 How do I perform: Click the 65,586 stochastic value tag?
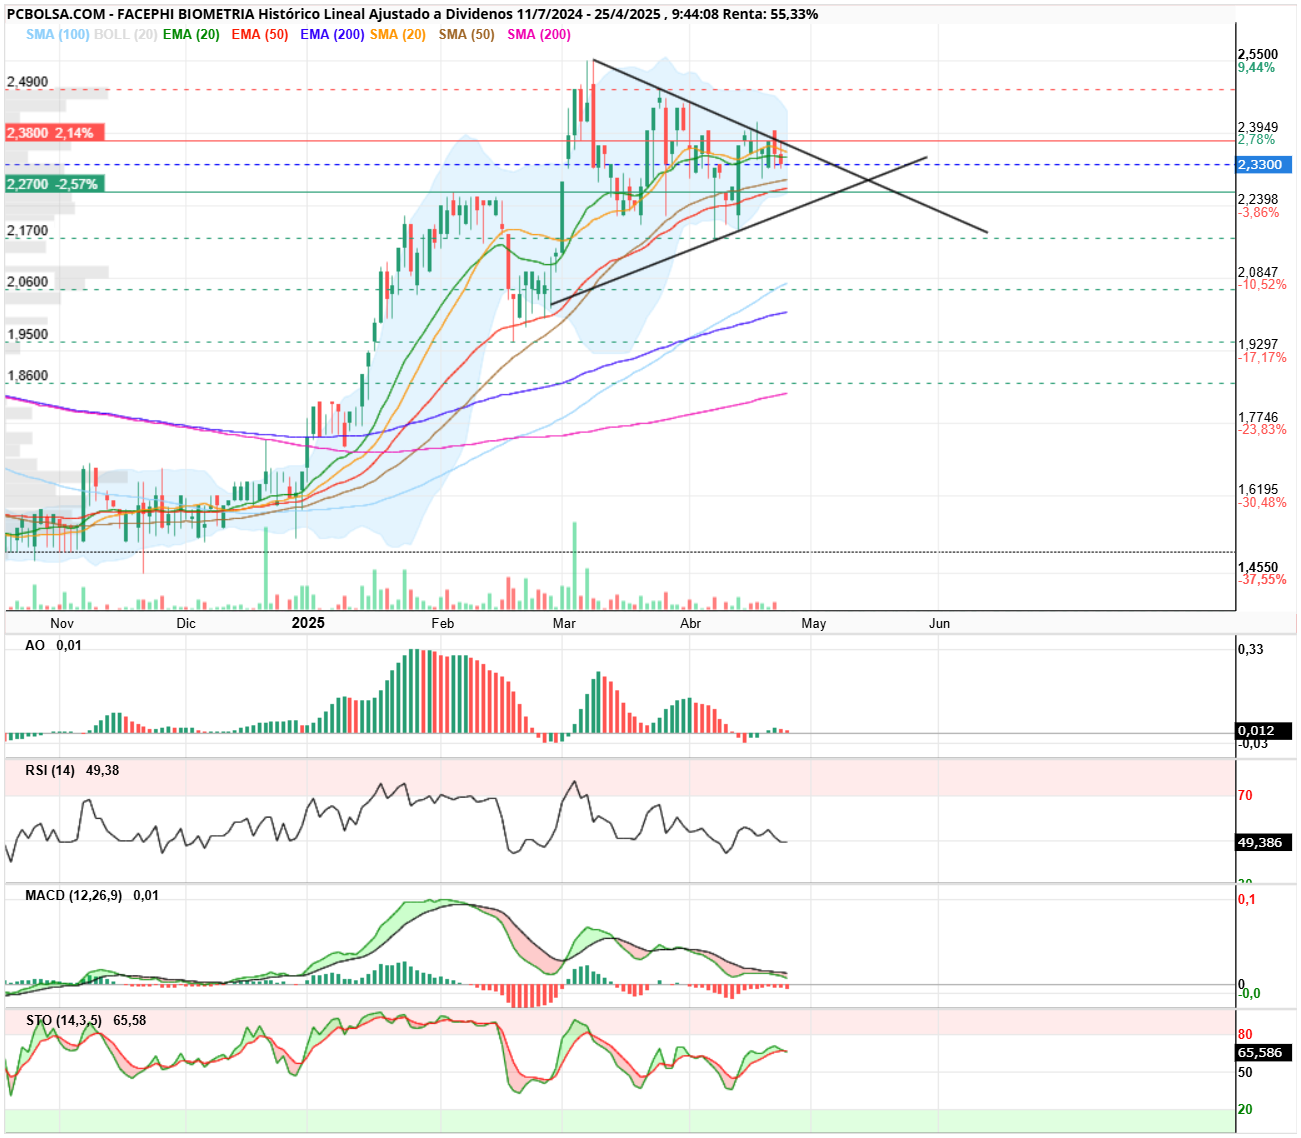tap(1265, 1053)
